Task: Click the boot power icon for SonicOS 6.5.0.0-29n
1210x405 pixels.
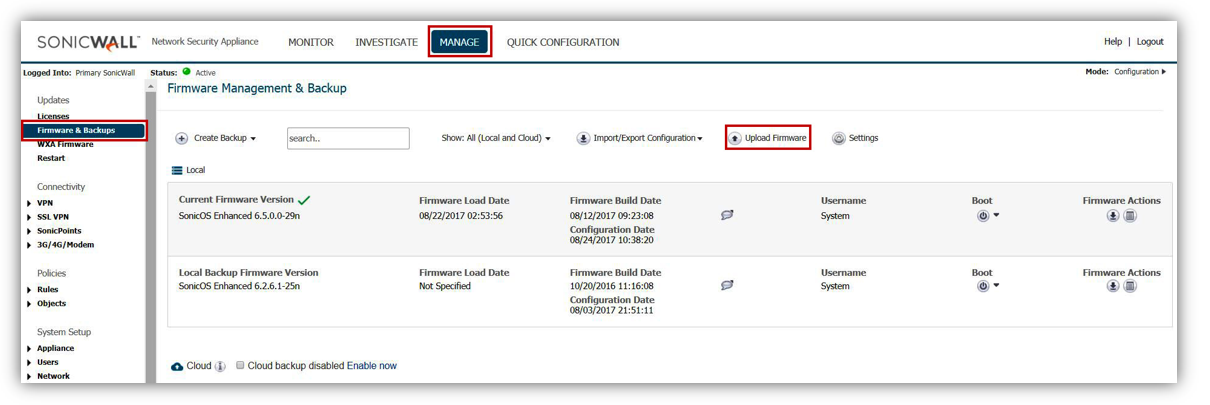Action: tap(983, 216)
